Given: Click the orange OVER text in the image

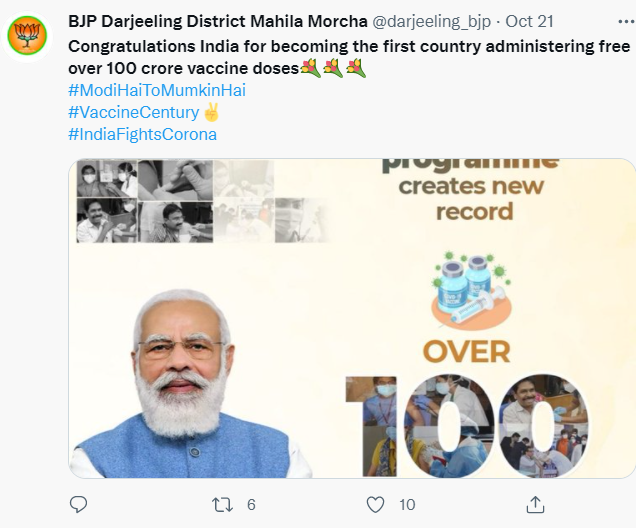Looking at the screenshot, I should pyautogui.click(x=467, y=350).
